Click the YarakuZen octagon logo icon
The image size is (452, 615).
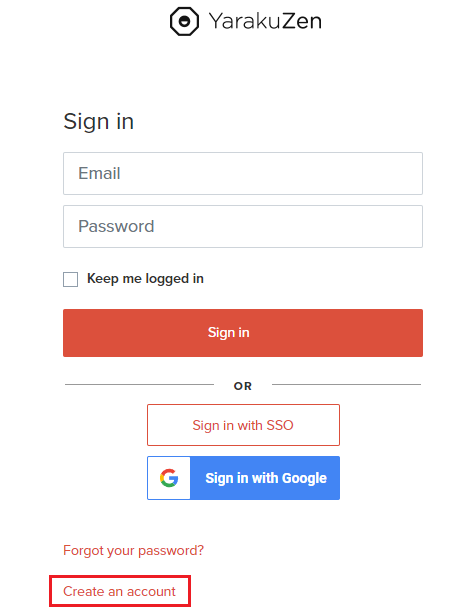(184, 21)
